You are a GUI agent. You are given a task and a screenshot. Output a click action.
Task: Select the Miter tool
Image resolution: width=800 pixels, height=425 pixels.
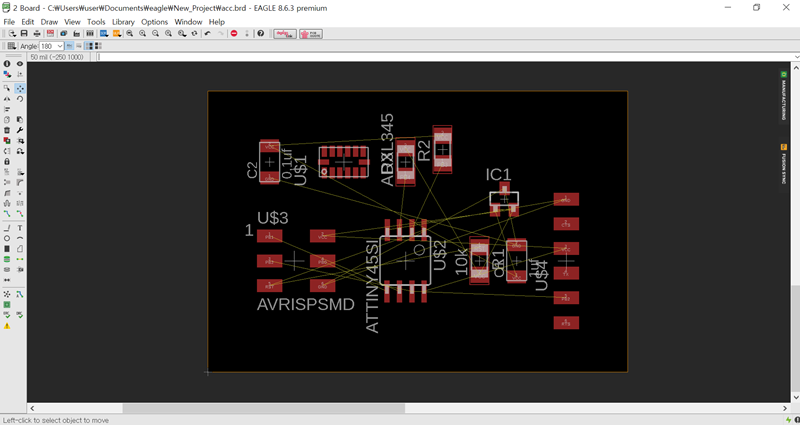[20, 182]
